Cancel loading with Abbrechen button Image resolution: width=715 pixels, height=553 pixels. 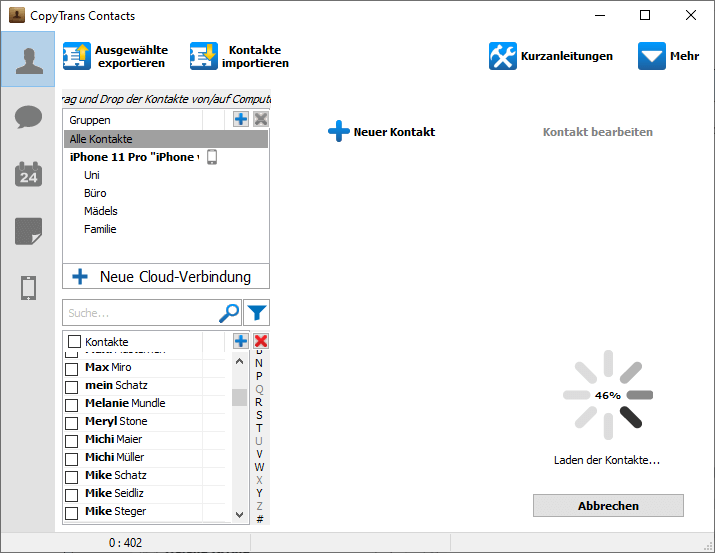pyautogui.click(x=608, y=506)
